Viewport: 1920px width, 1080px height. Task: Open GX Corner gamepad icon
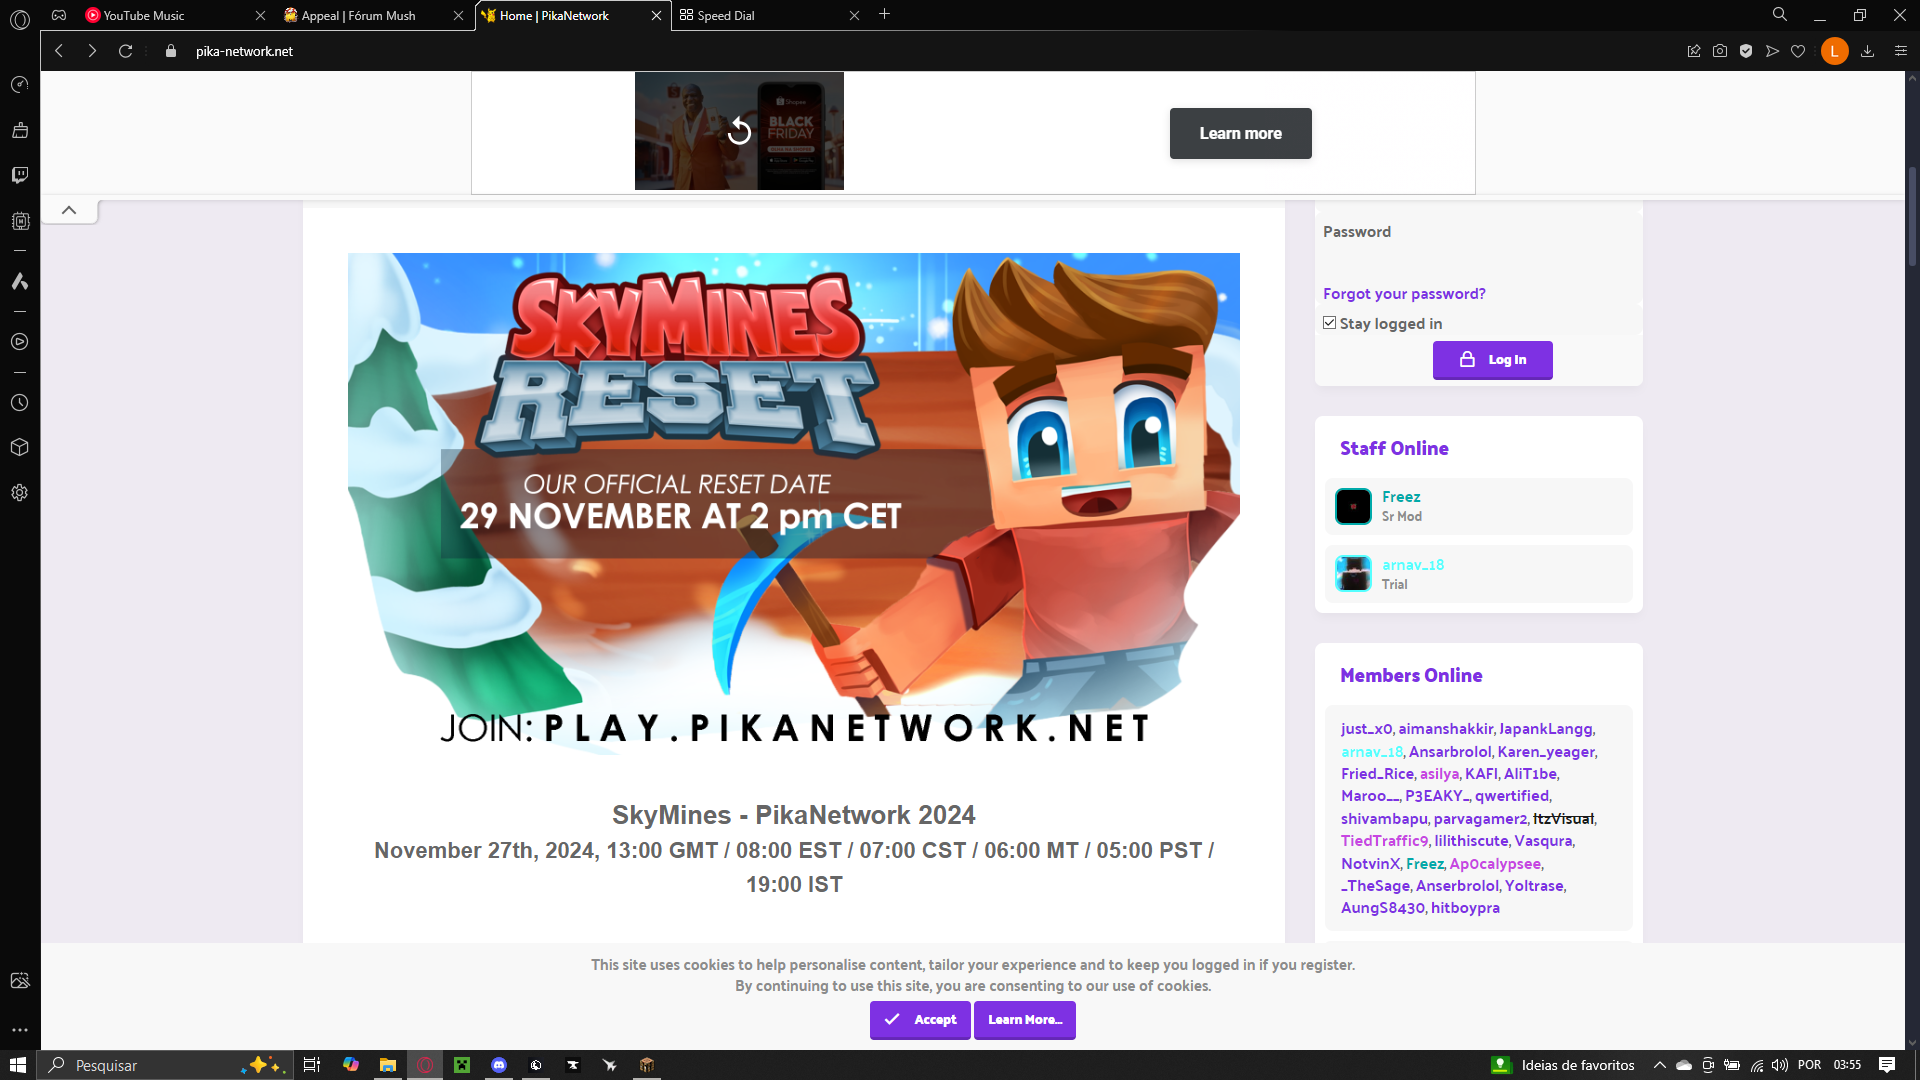pyautogui.click(x=59, y=15)
